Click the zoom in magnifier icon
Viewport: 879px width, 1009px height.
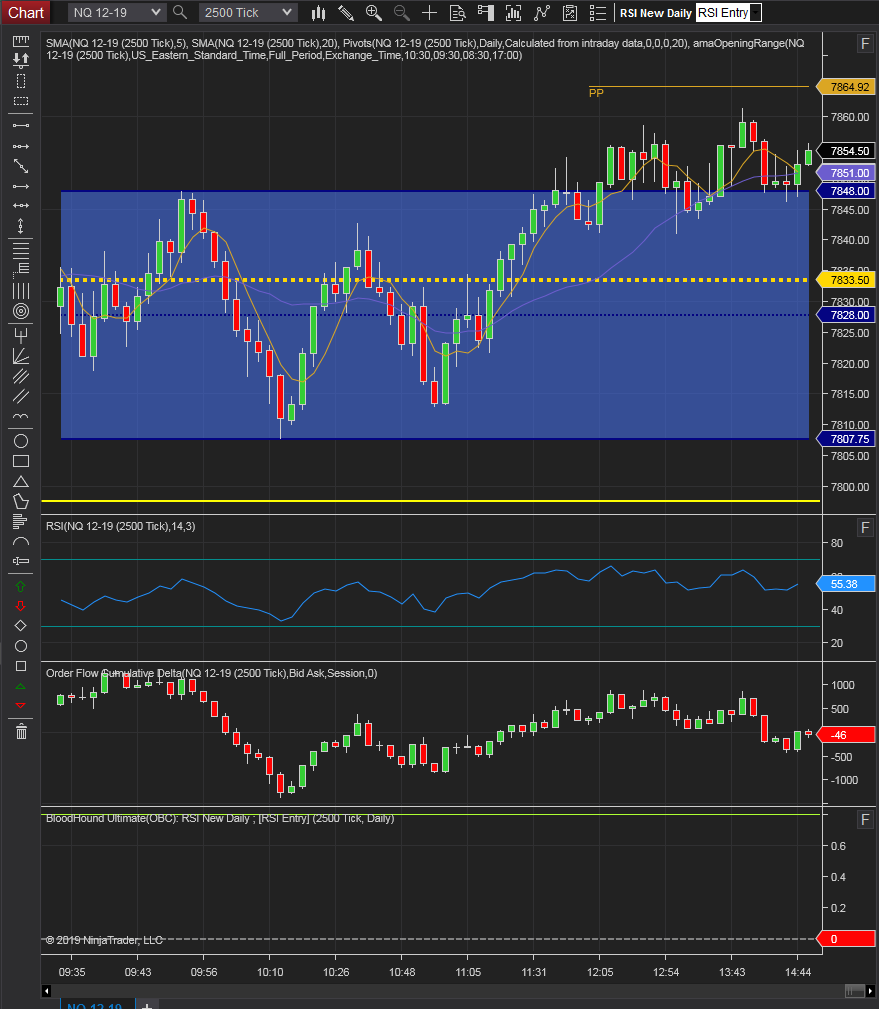click(373, 13)
